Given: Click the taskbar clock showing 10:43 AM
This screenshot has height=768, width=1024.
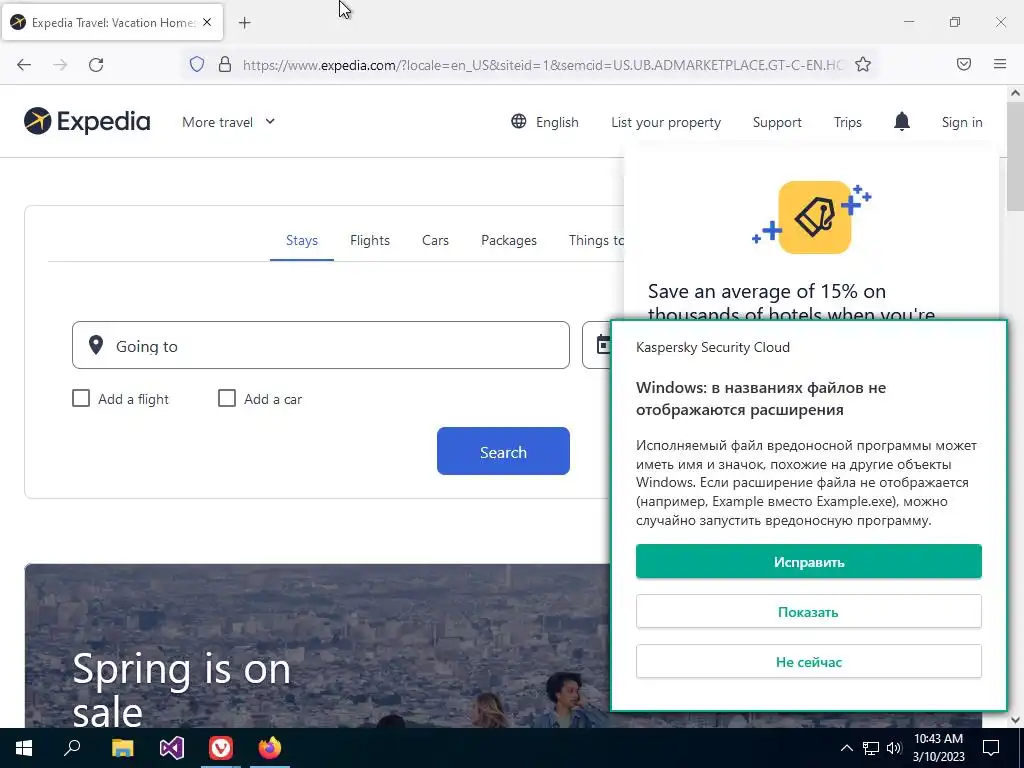Looking at the screenshot, I should (x=938, y=748).
